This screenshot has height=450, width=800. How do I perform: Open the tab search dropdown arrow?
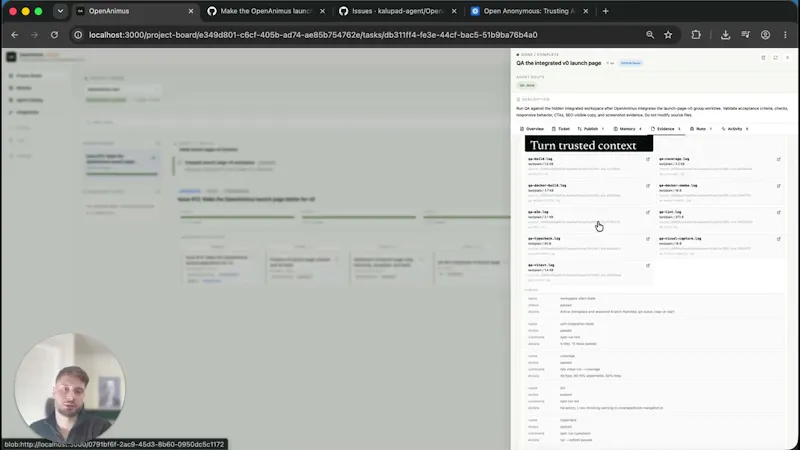click(60, 11)
